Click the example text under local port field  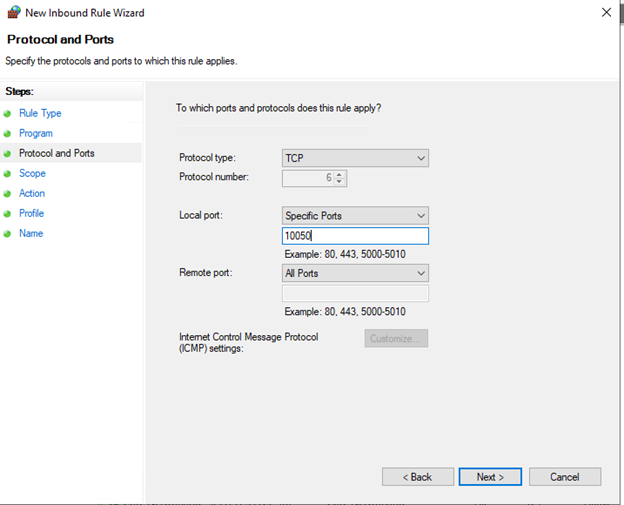pyautogui.click(x=345, y=254)
